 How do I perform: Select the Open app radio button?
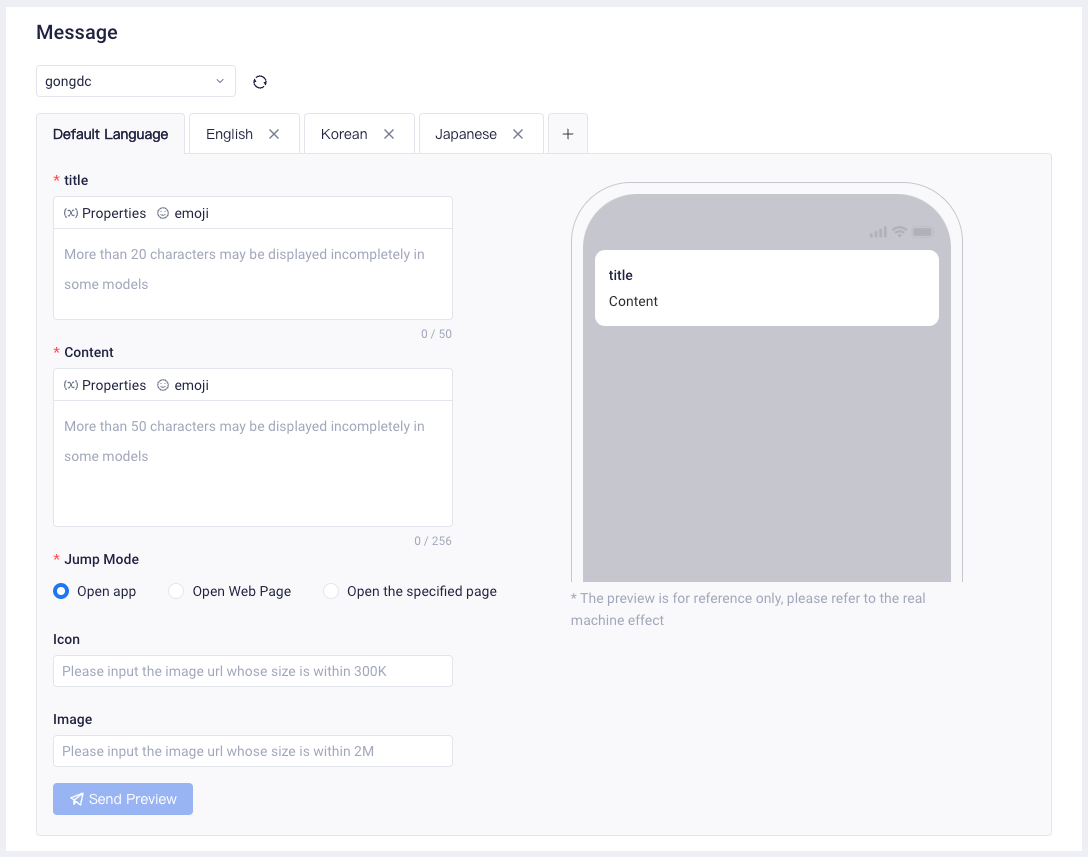[x=61, y=591]
